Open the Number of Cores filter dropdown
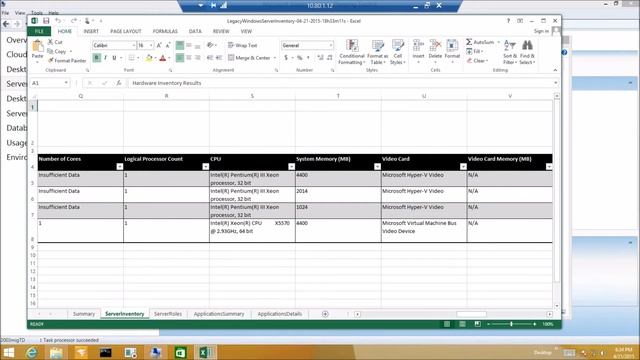640x360 pixels. click(120, 167)
